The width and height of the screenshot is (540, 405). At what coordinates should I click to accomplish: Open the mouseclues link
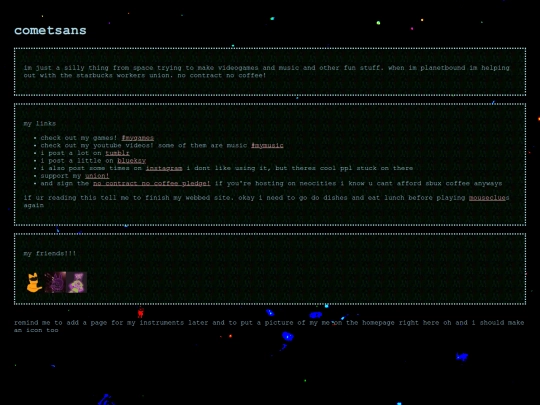click(x=487, y=198)
